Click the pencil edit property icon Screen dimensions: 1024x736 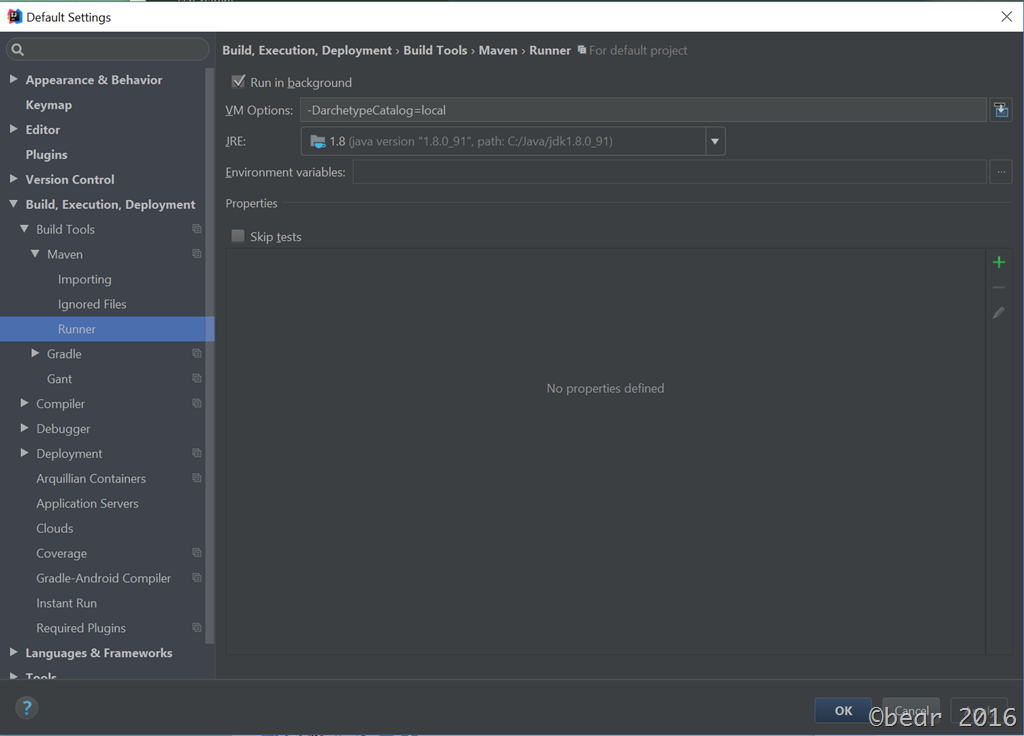[998, 313]
